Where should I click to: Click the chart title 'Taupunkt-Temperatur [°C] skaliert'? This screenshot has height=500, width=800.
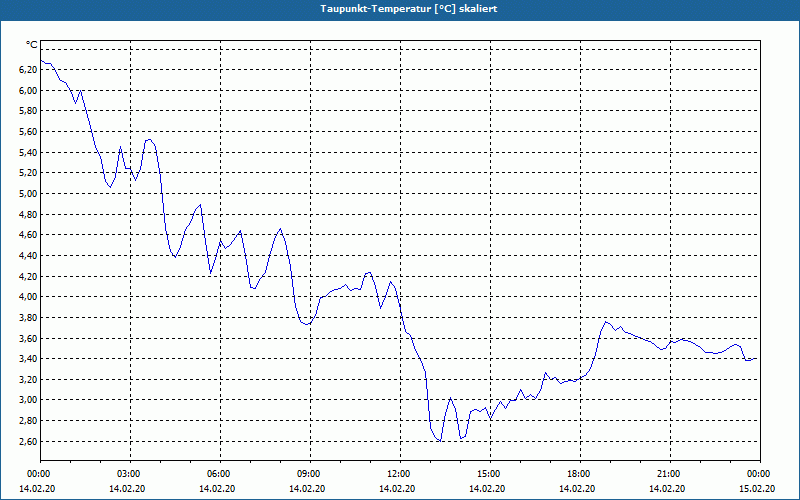409,9
